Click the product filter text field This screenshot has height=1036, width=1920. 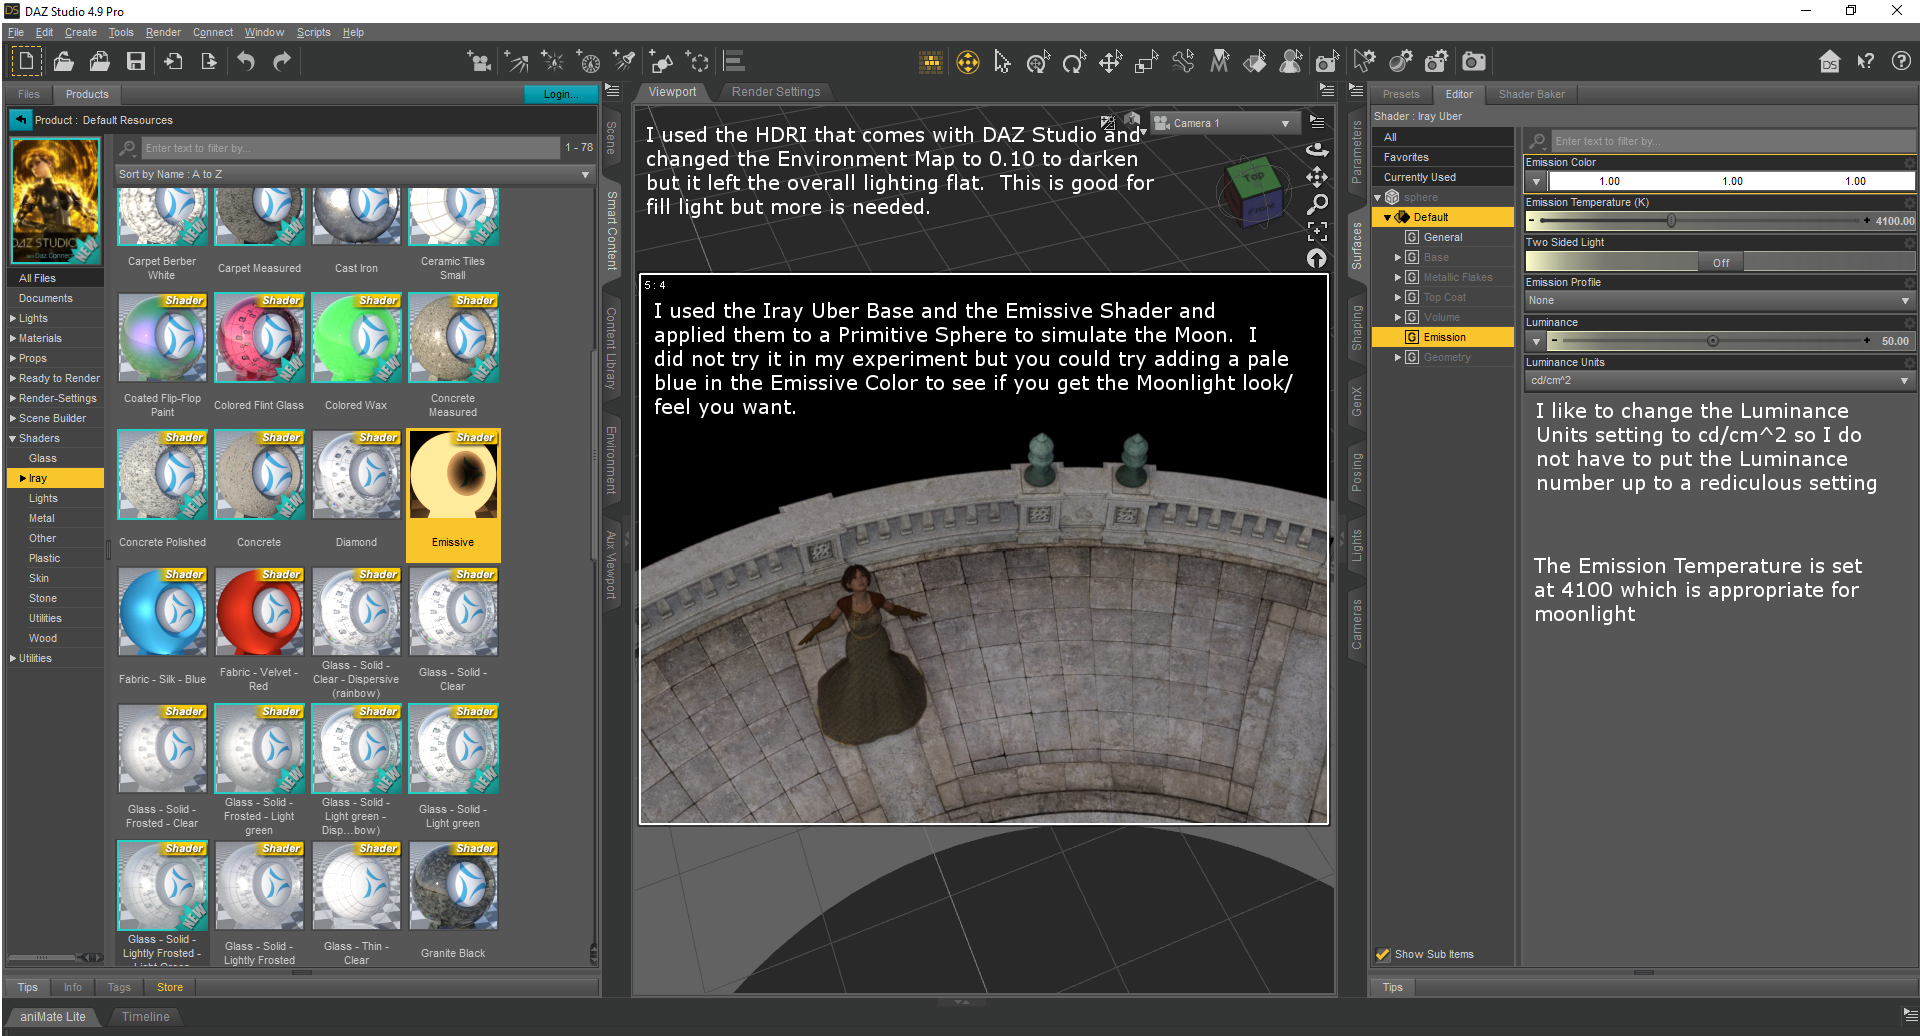(x=350, y=148)
